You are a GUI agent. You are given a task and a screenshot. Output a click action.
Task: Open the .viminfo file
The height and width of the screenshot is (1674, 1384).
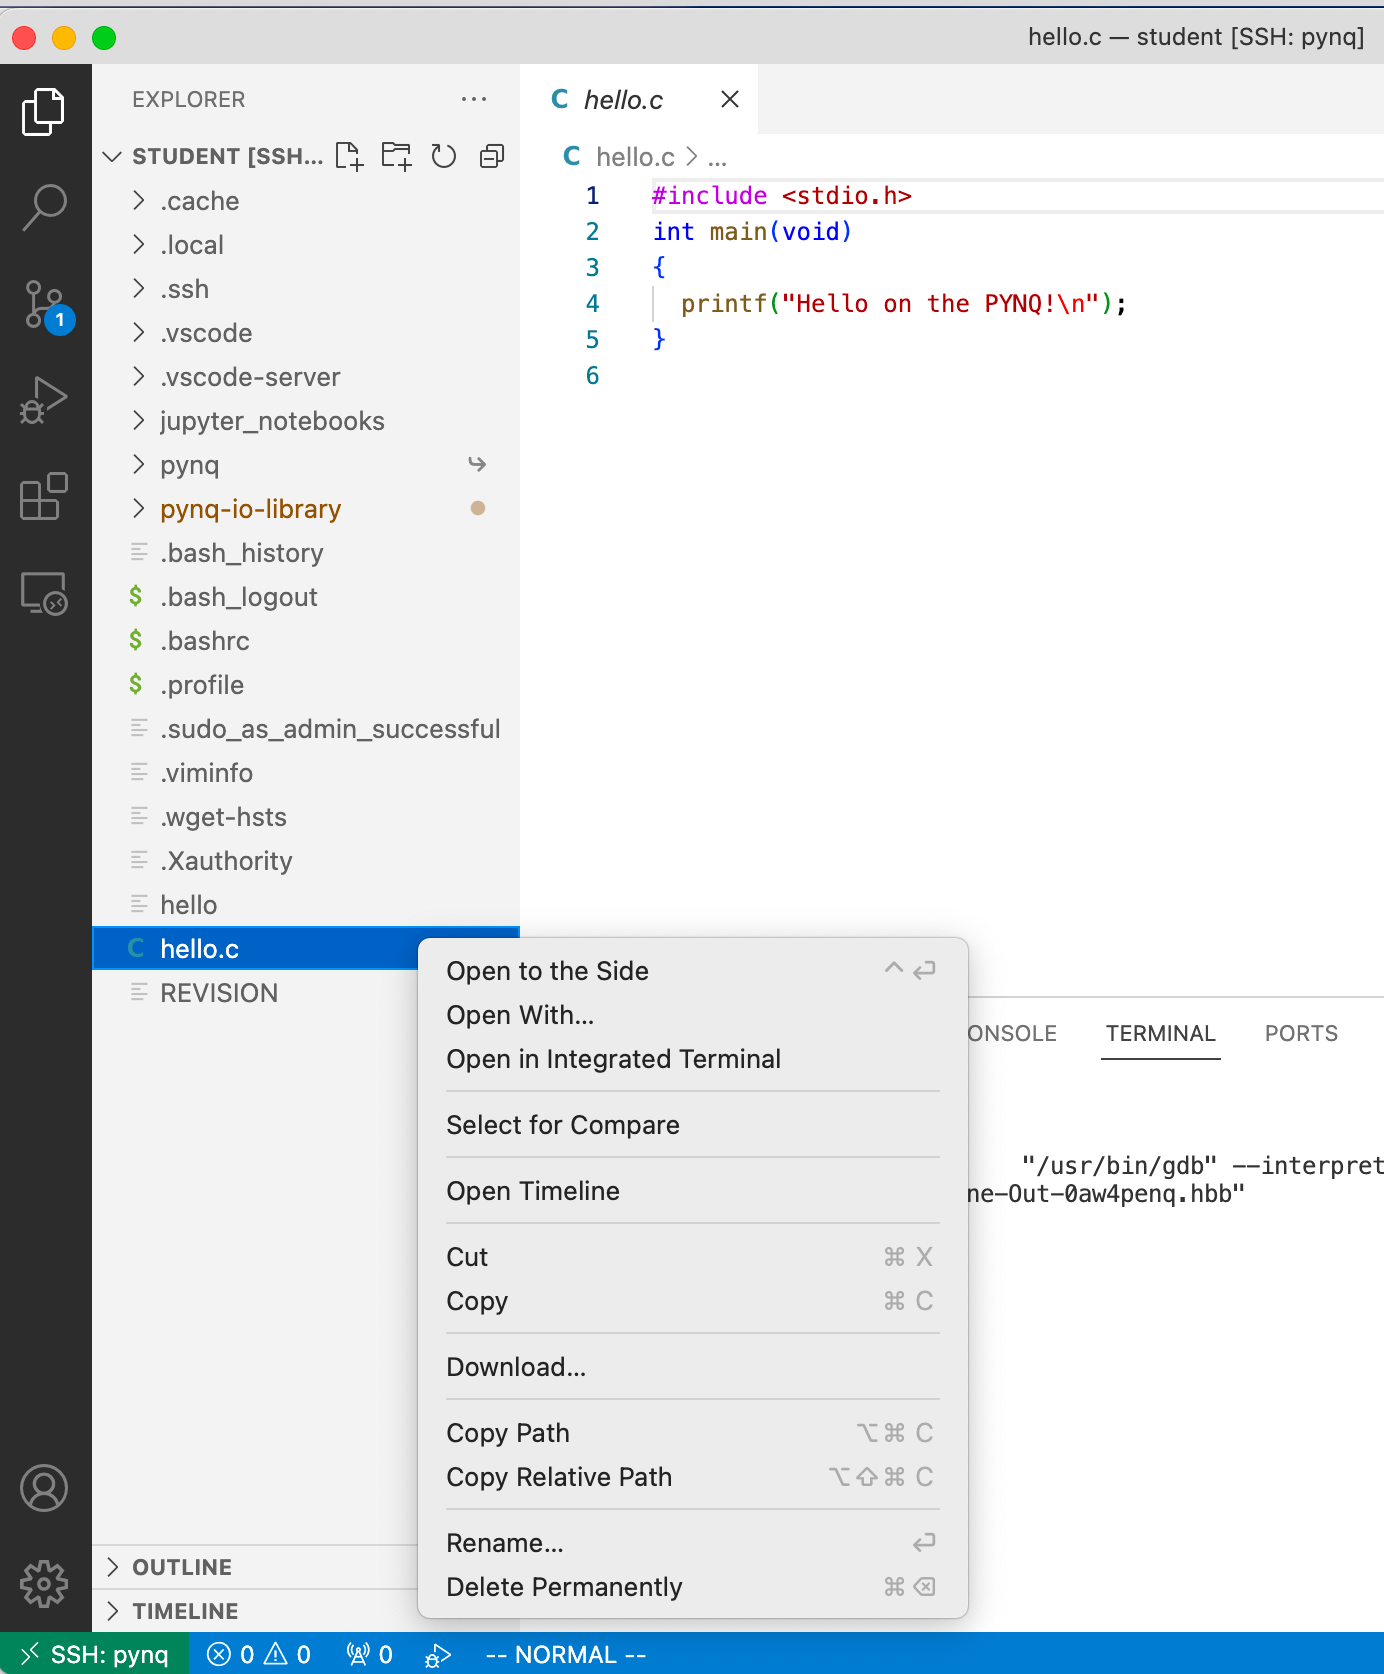pos(306,773)
